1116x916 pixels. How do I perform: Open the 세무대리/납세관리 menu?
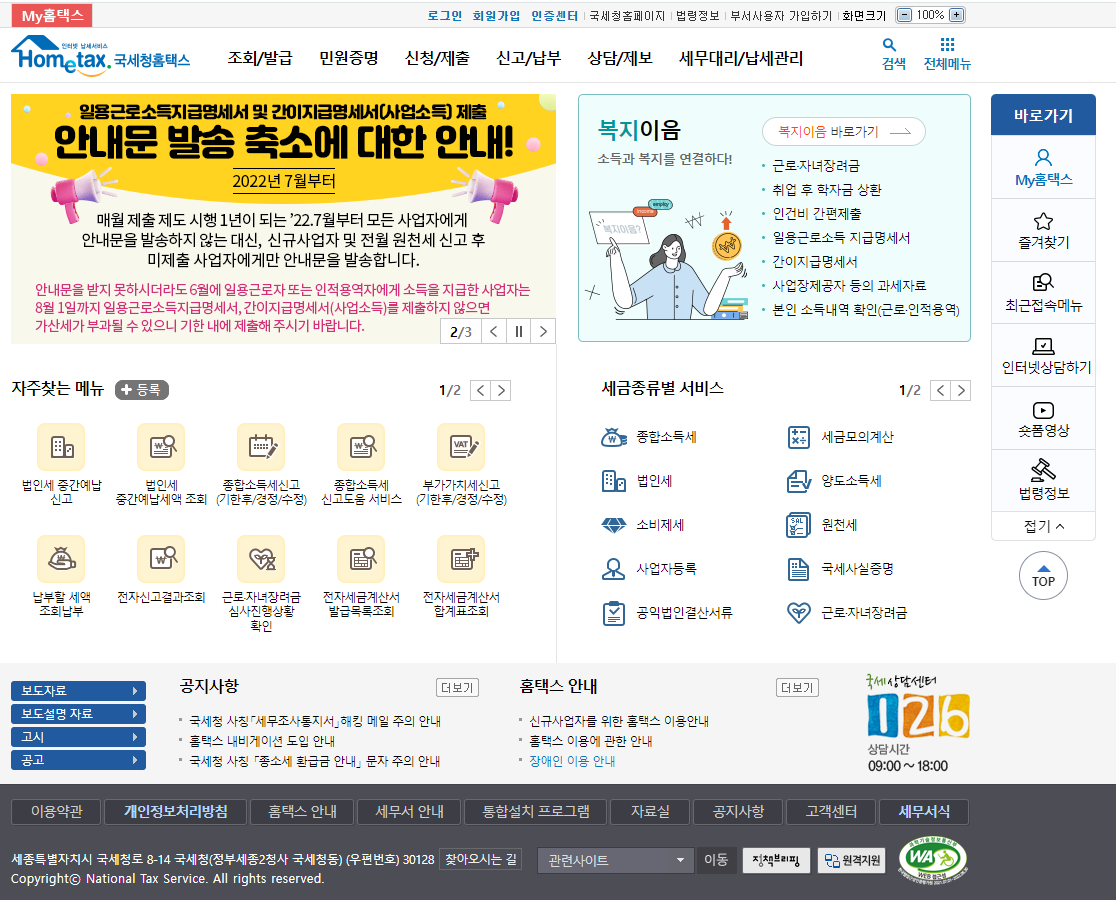click(740, 58)
